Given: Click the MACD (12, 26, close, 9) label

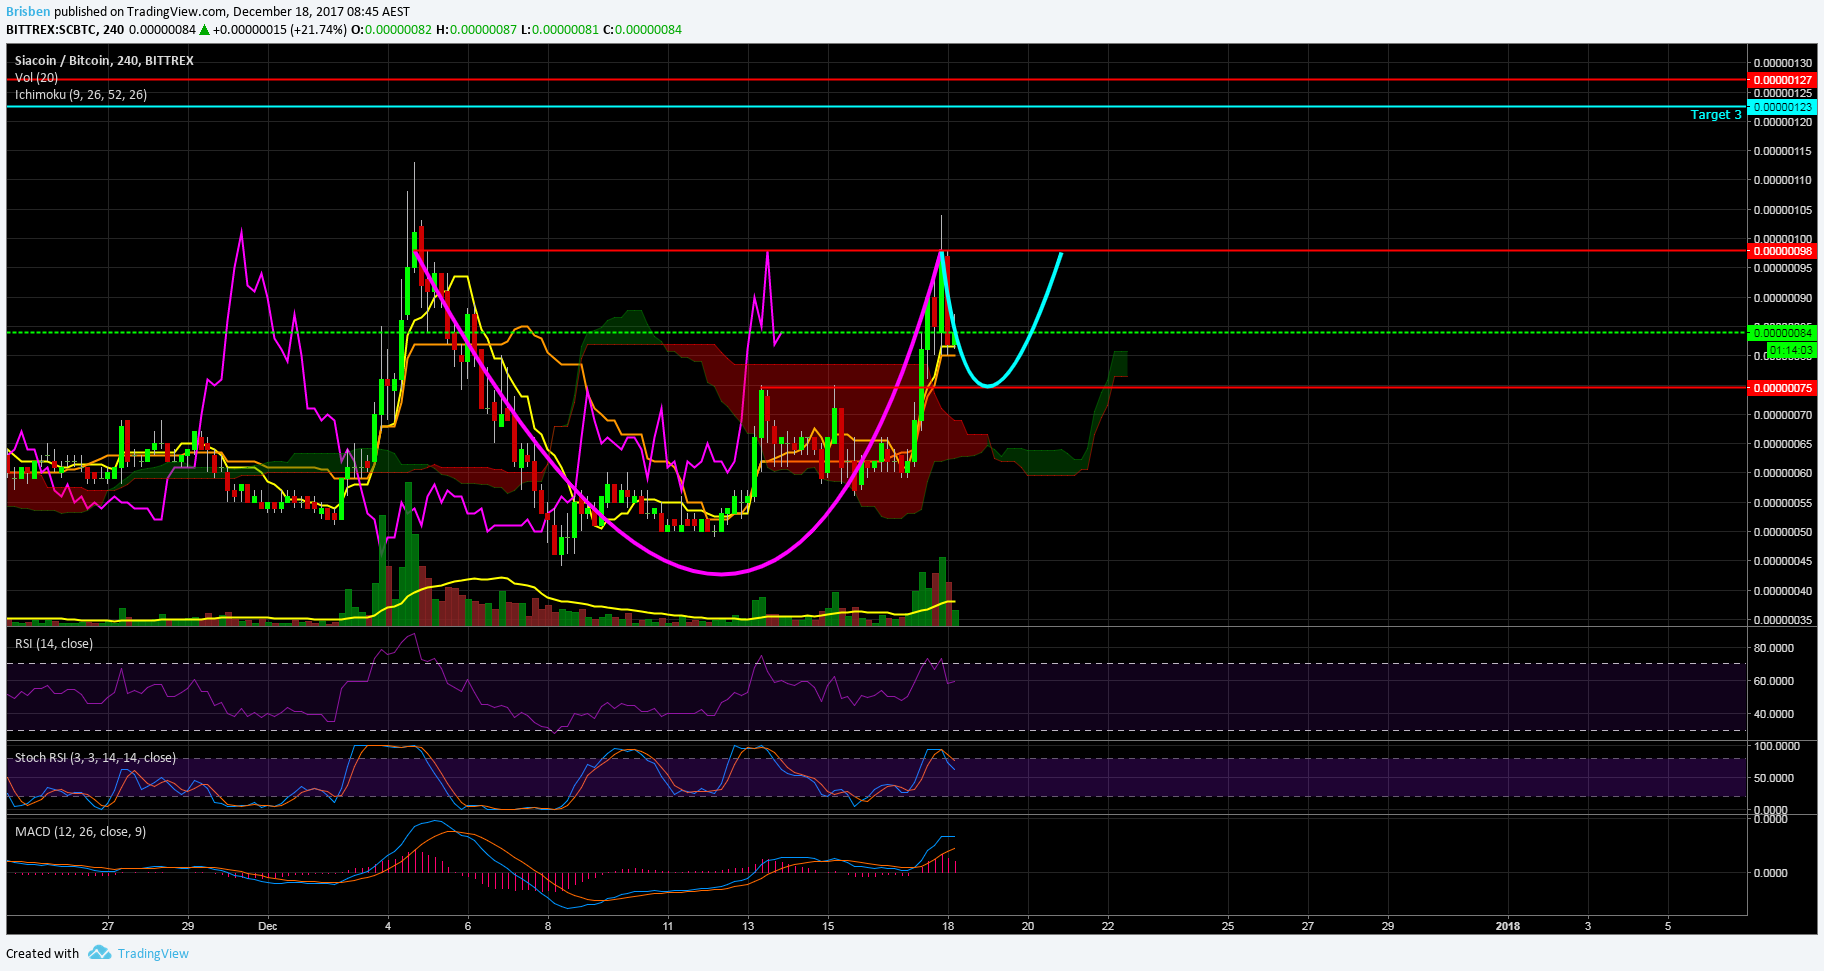Looking at the screenshot, I should coord(80,832).
